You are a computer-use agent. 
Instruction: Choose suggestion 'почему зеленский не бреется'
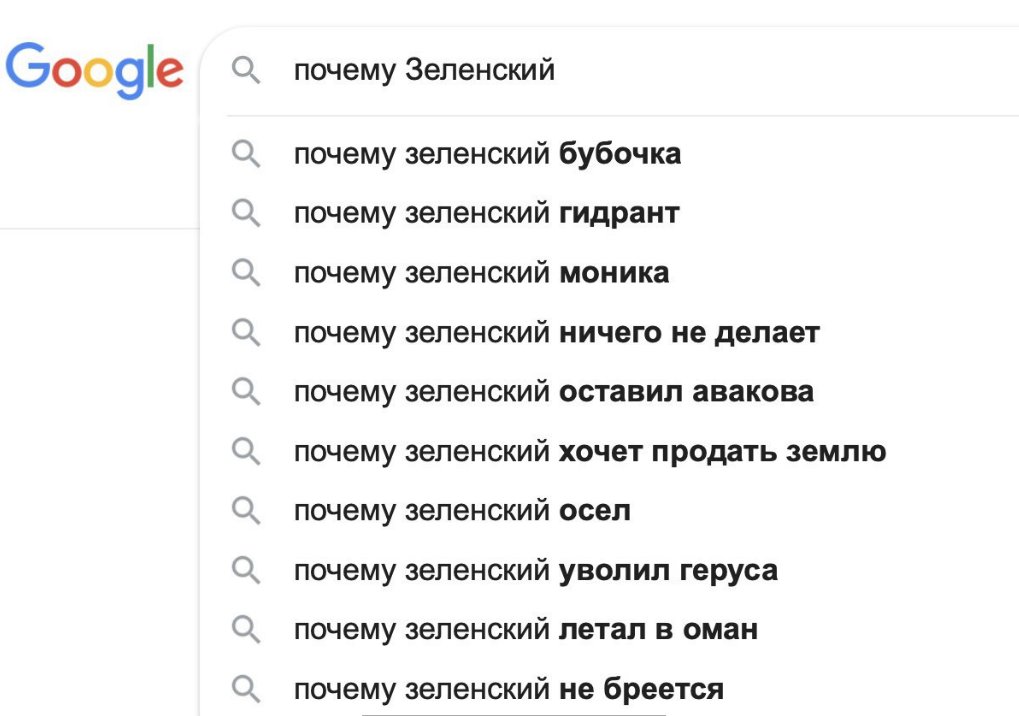pos(508,689)
